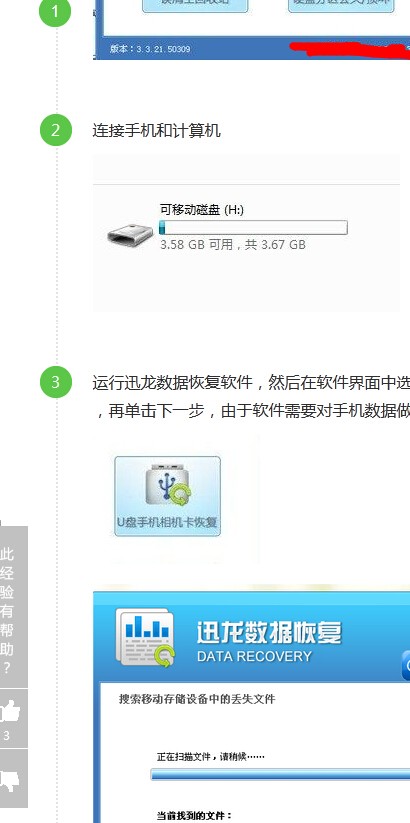This screenshot has height=823, width=410.
Task: Click the cut-off right button above version text
Action: click(x=341, y=5)
